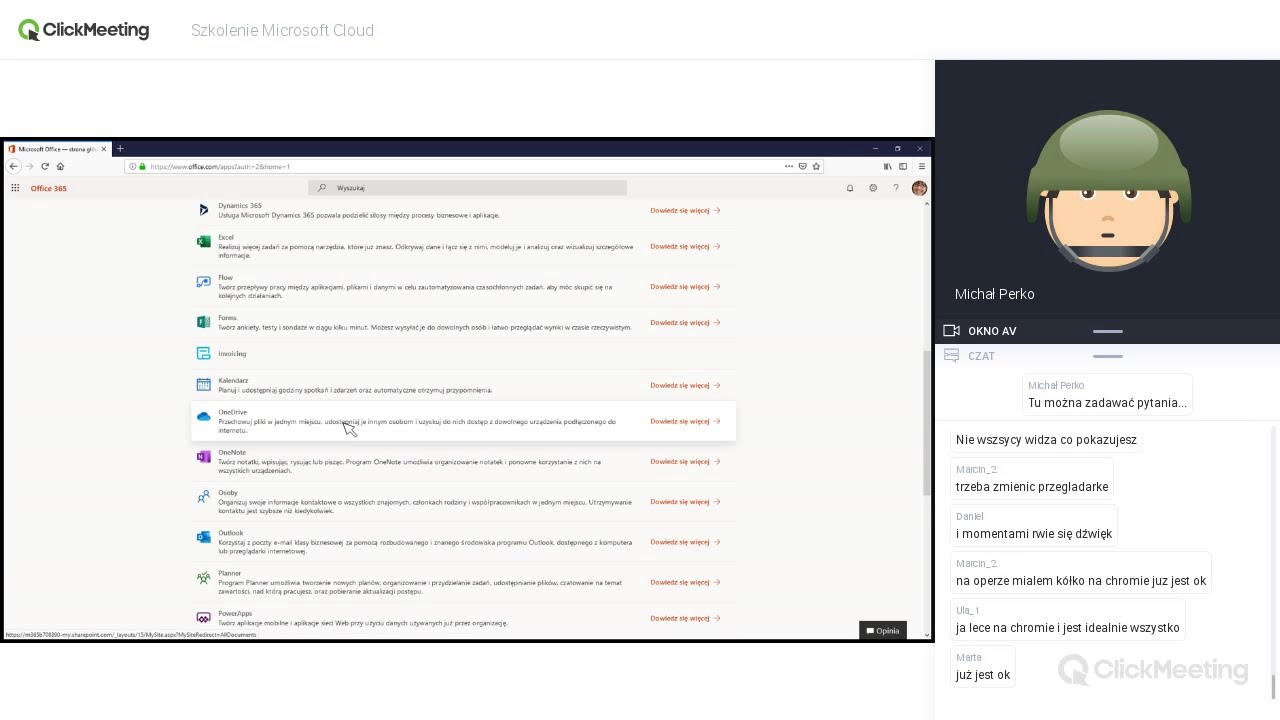The width and height of the screenshot is (1280, 720).
Task: Open the Office account profile picture
Action: coord(919,188)
